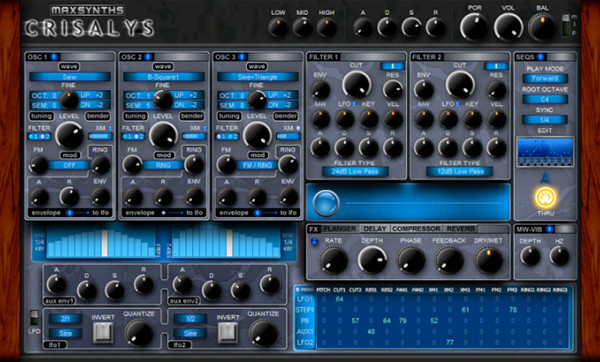Click the blue arrow above THRU
Image resolution: width=600 pixels, height=362 pixels.
click(546, 177)
